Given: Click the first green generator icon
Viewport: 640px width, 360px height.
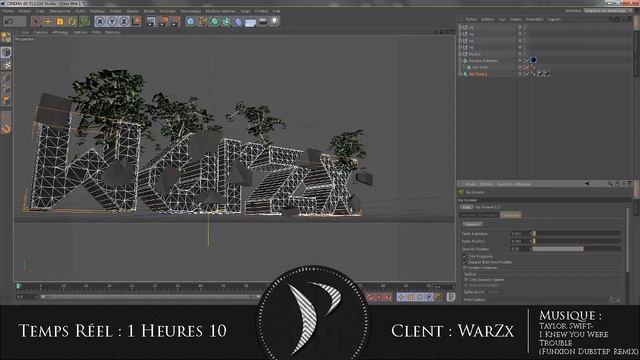Looking at the screenshot, I should (x=214, y=21).
